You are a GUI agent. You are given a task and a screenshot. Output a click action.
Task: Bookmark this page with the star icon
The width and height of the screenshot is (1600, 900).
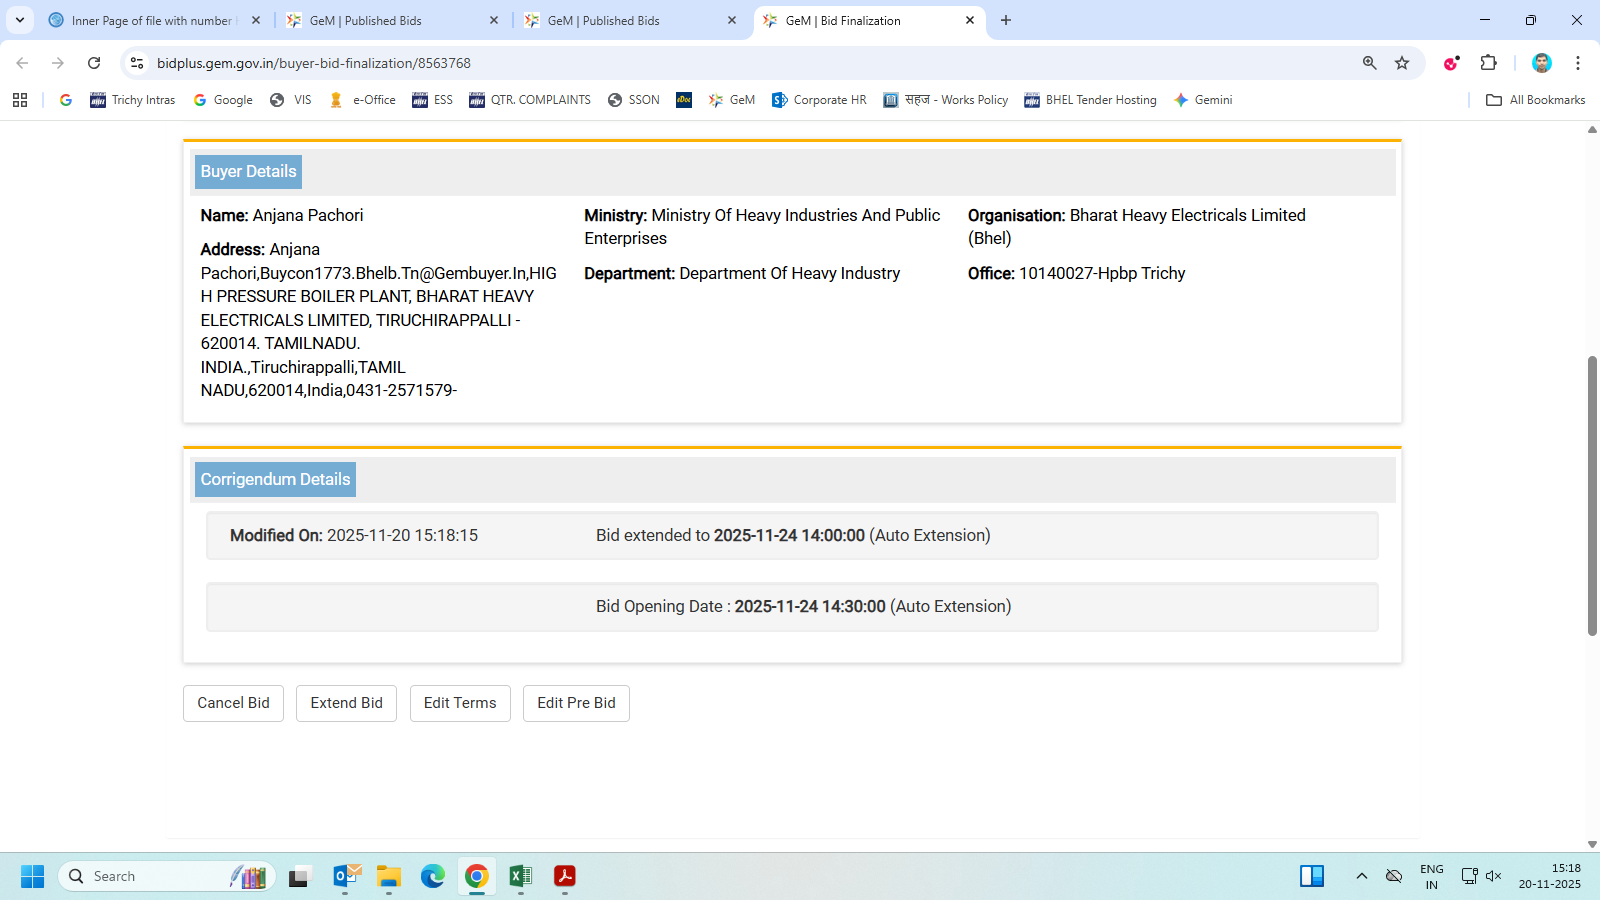[x=1402, y=63]
